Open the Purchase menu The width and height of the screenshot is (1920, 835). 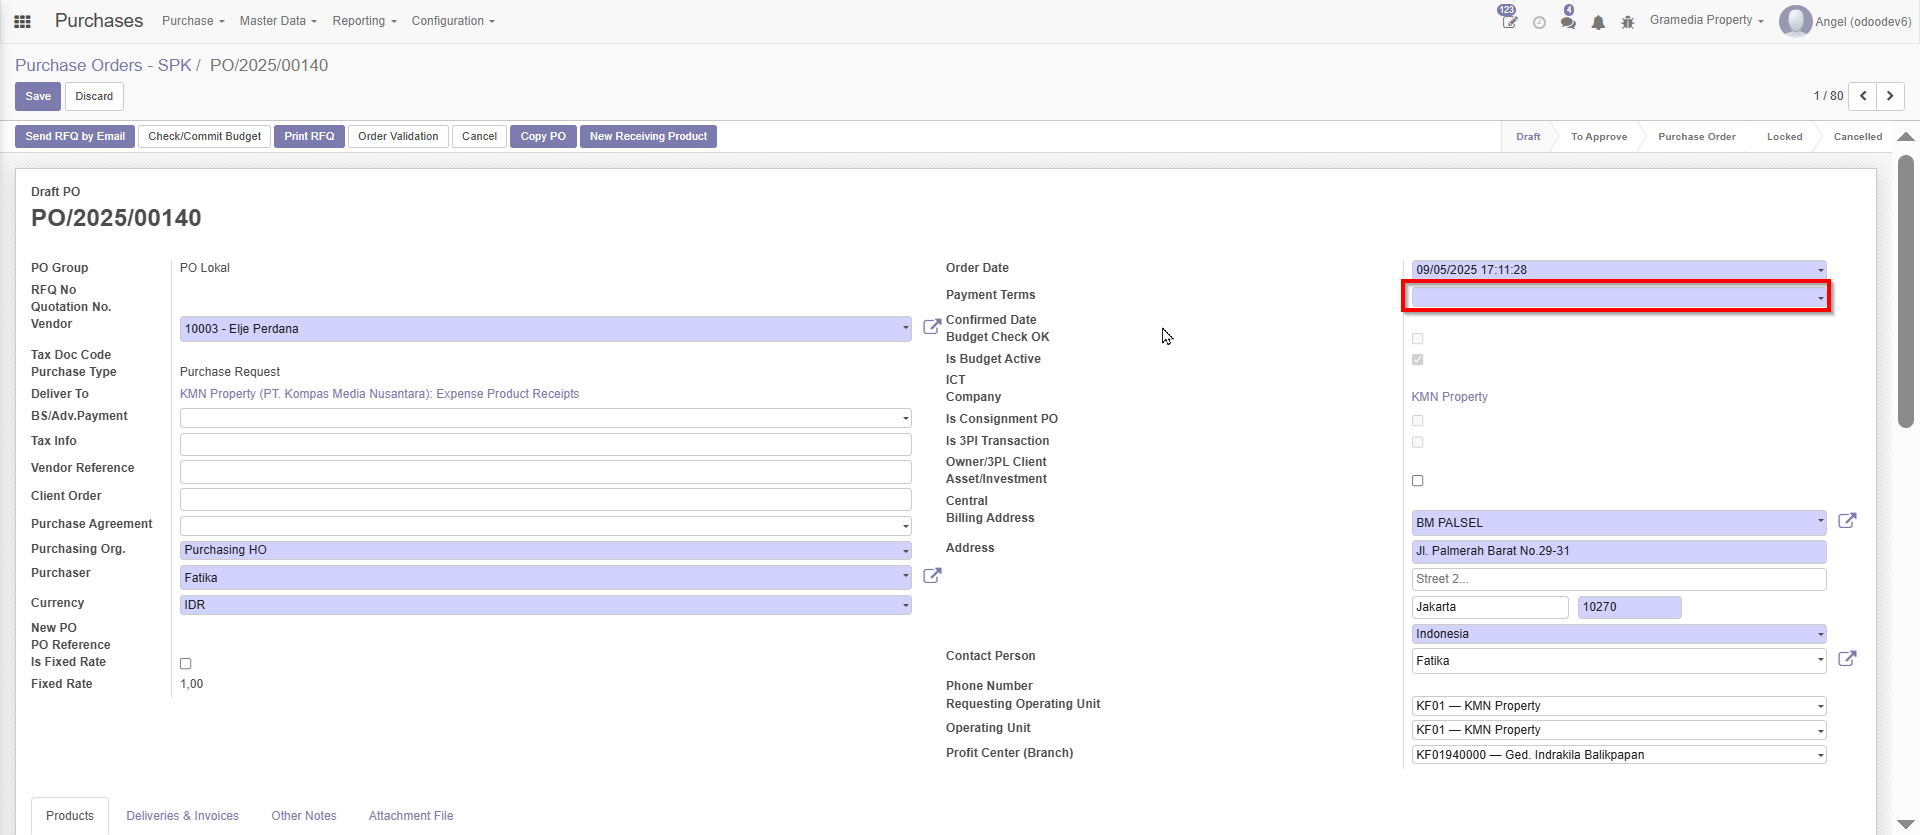click(x=193, y=21)
